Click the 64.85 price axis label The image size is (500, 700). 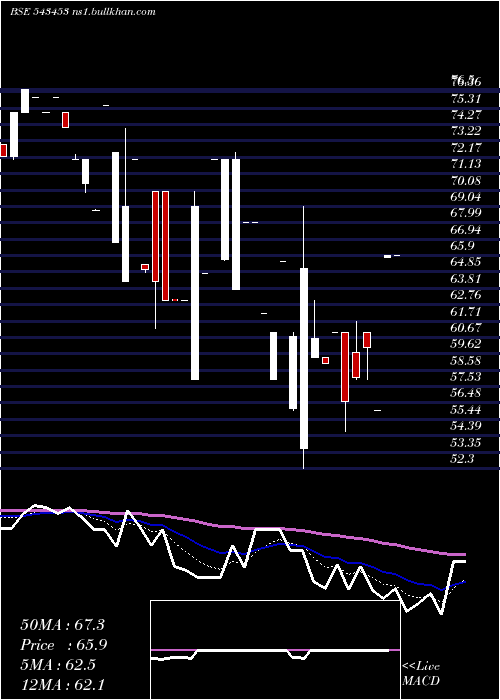(x=466, y=262)
